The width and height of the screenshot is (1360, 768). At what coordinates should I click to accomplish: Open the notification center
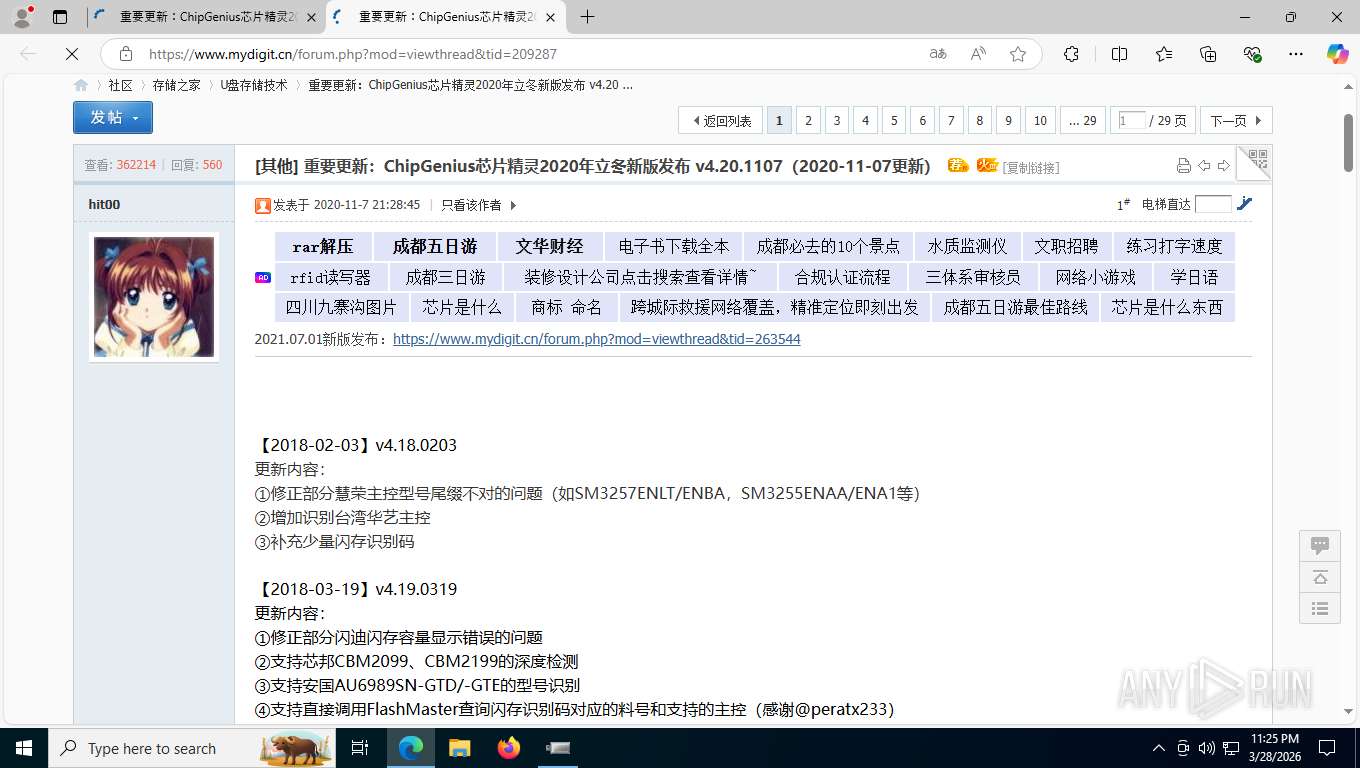[1327, 748]
